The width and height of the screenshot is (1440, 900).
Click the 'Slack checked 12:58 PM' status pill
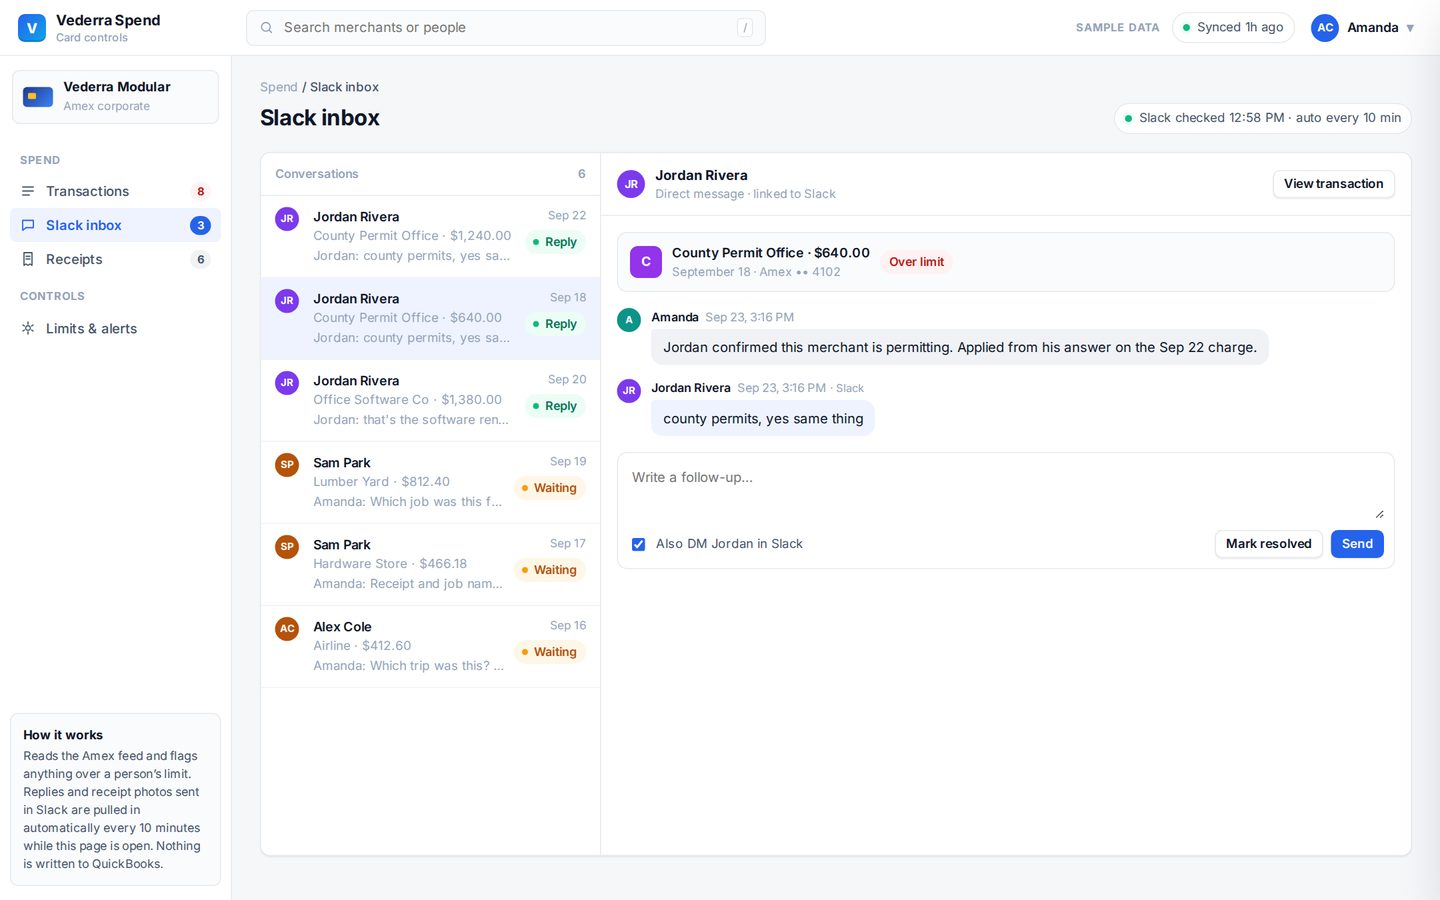[x=1262, y=118]
